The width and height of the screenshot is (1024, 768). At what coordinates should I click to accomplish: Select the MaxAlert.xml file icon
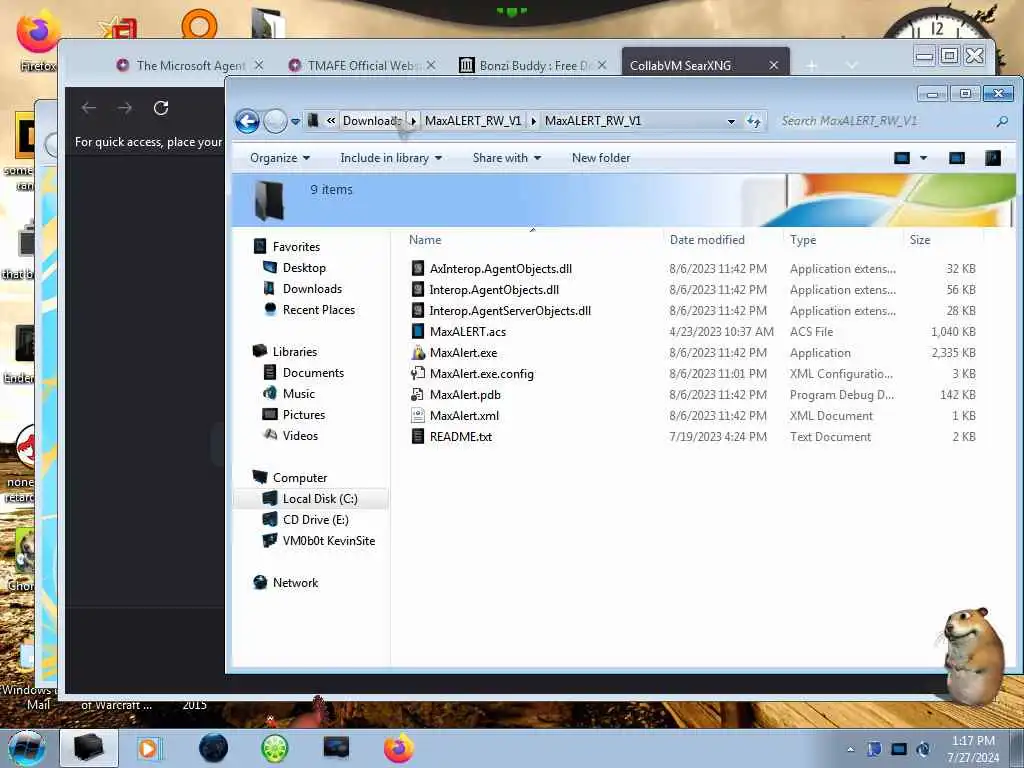[418, 415]
